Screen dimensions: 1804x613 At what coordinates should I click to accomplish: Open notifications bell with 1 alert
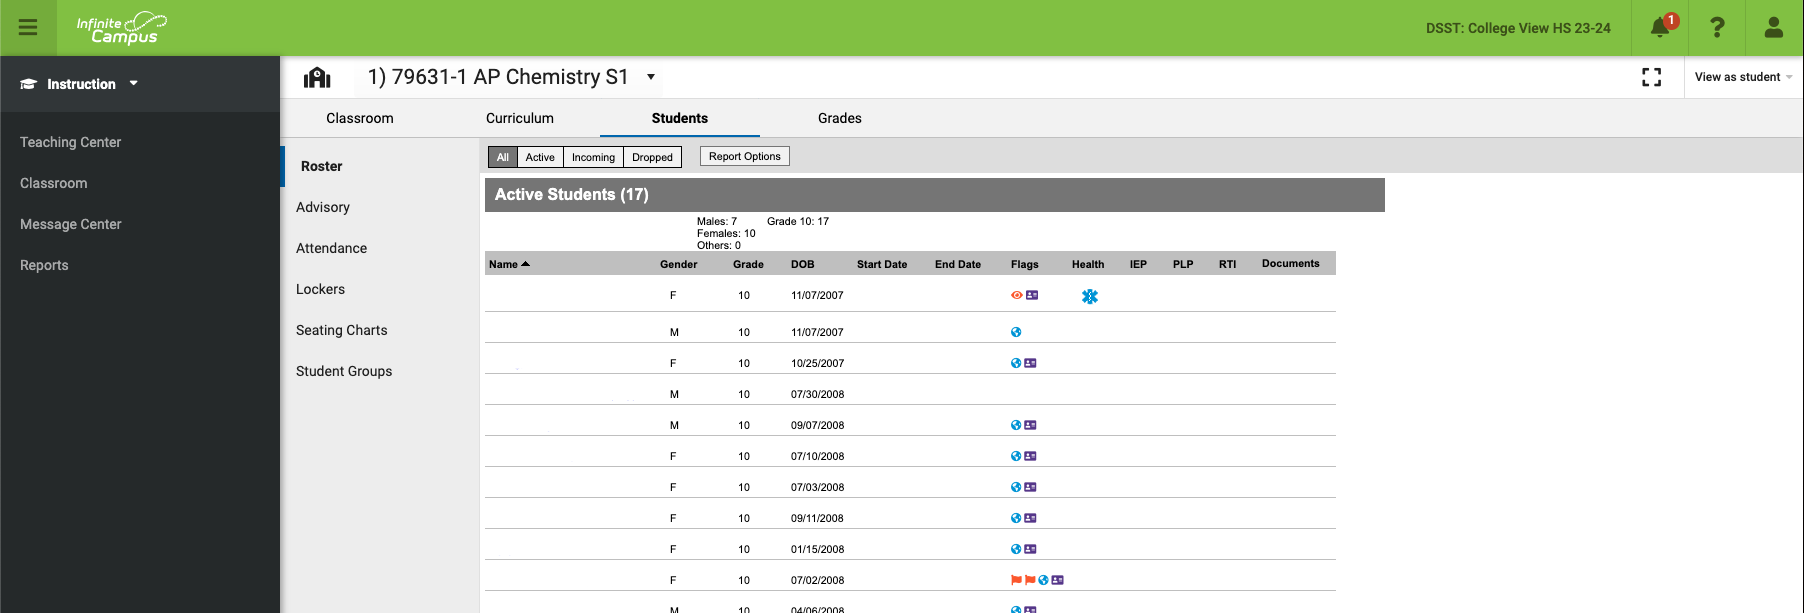[1661, 27]
